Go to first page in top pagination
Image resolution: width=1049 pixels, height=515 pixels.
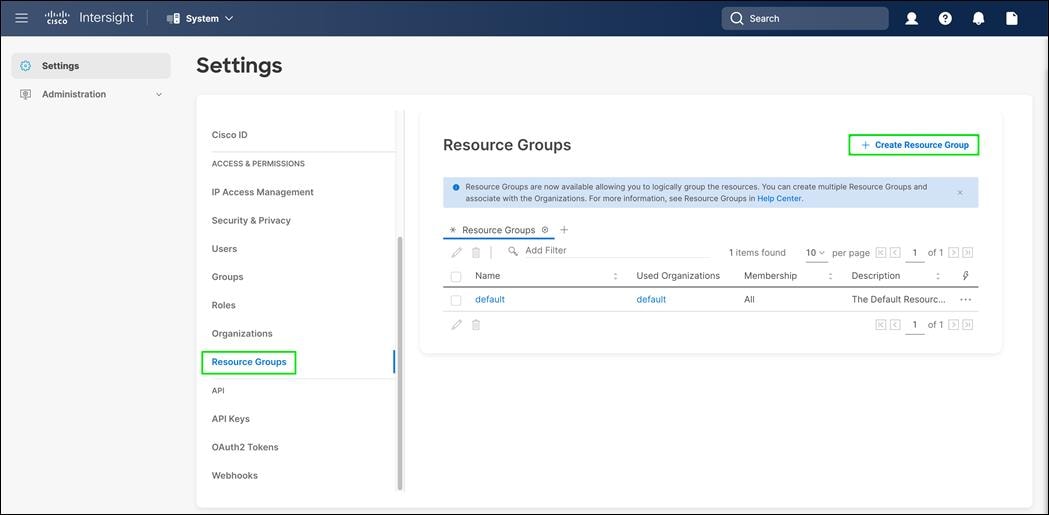880,253
